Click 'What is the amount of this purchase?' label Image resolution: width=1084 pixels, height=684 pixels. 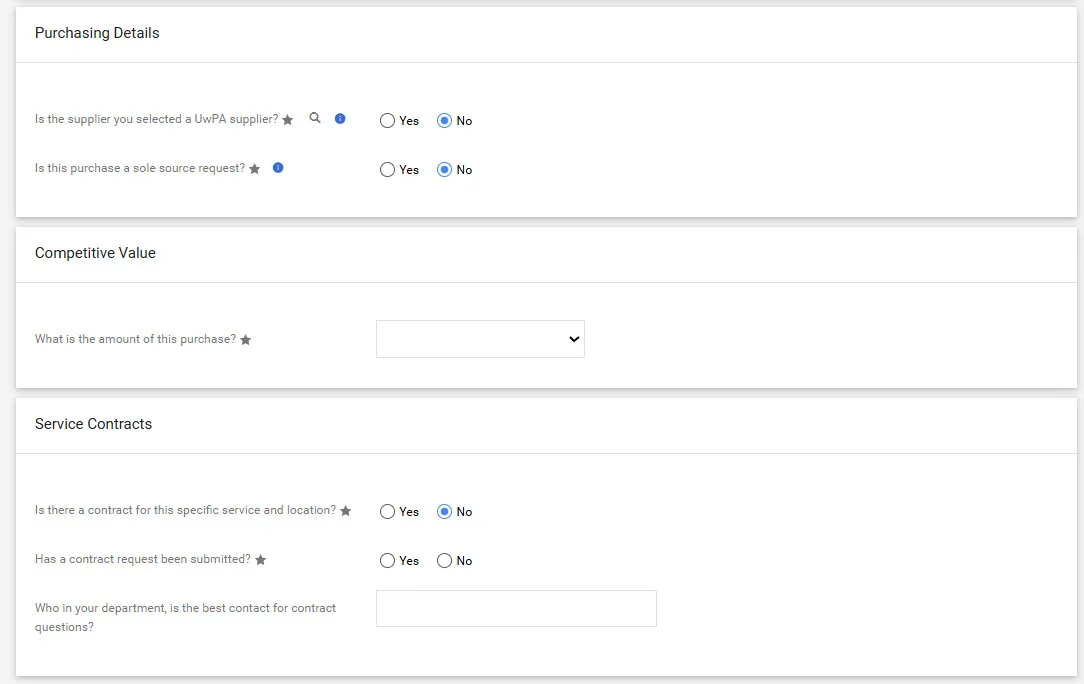click(x=136, y=339)
